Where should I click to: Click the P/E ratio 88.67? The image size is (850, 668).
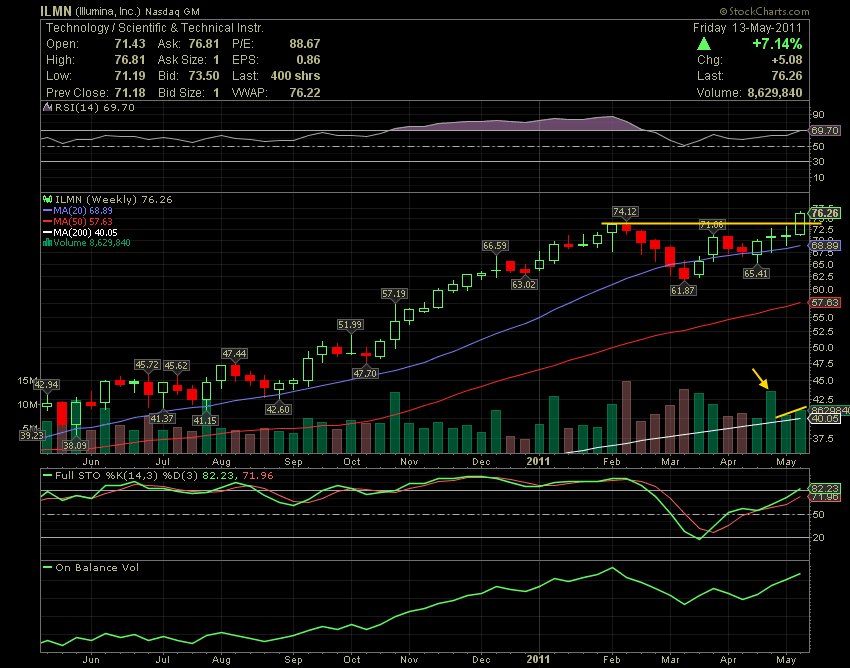click(x=305, y=44)
